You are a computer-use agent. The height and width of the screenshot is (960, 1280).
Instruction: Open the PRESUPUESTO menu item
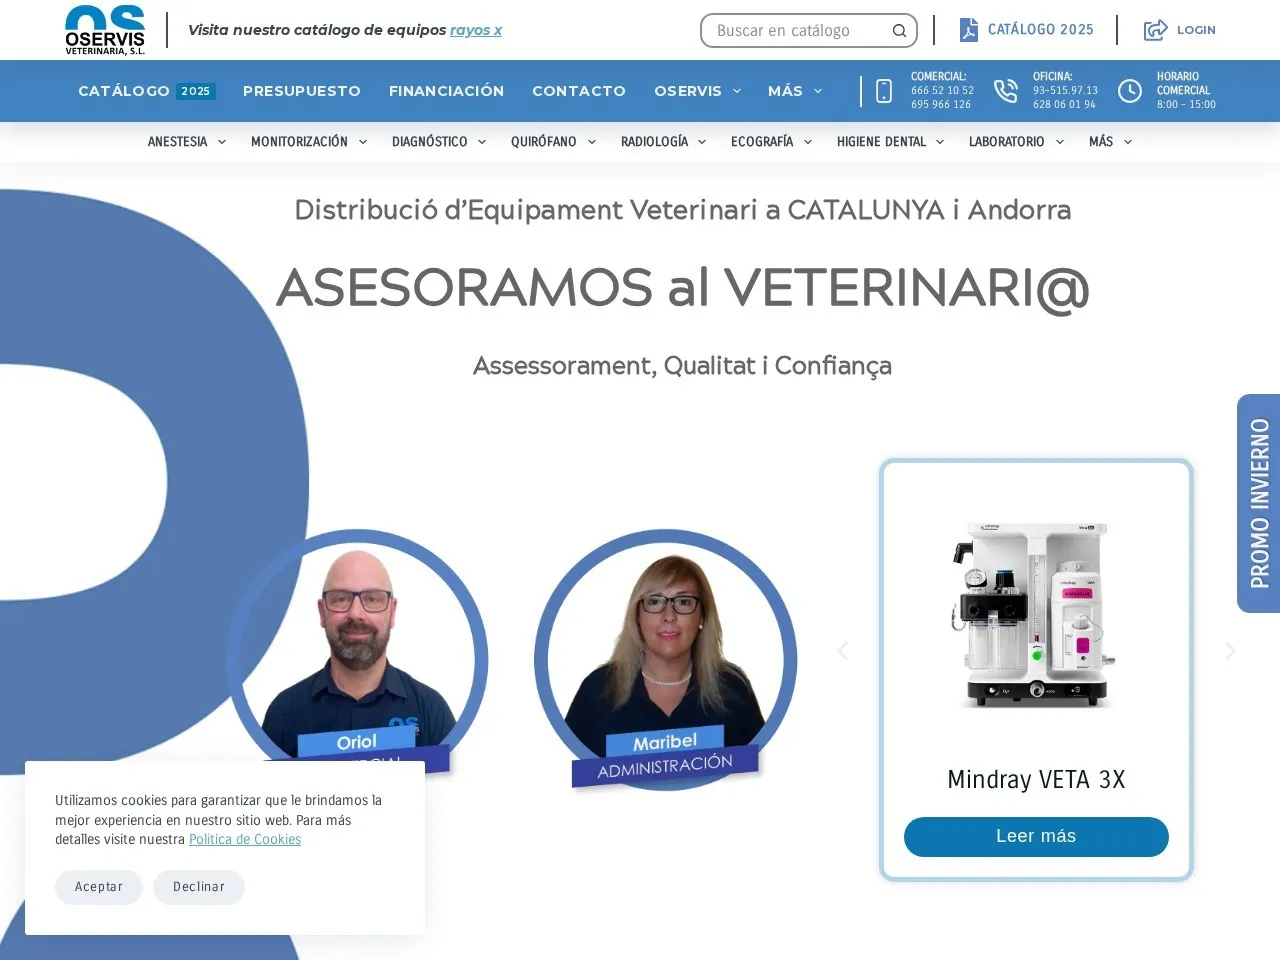[302, 91]
